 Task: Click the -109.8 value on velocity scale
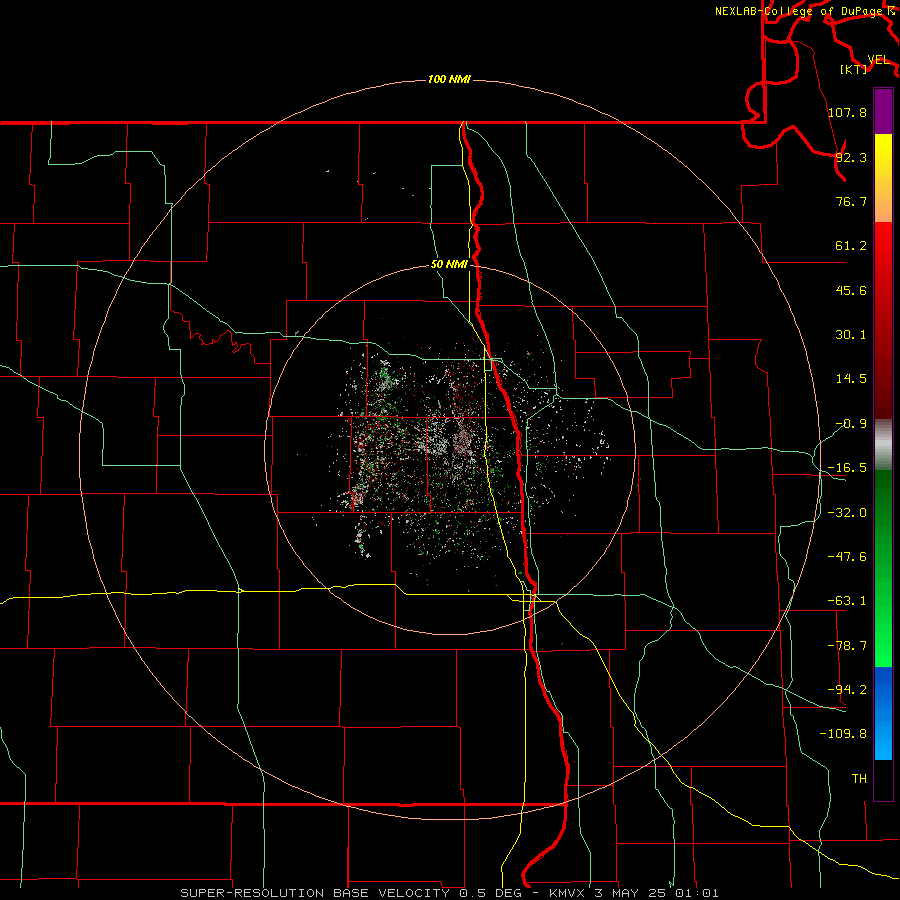pyautogui.click(x=844, y=734)
